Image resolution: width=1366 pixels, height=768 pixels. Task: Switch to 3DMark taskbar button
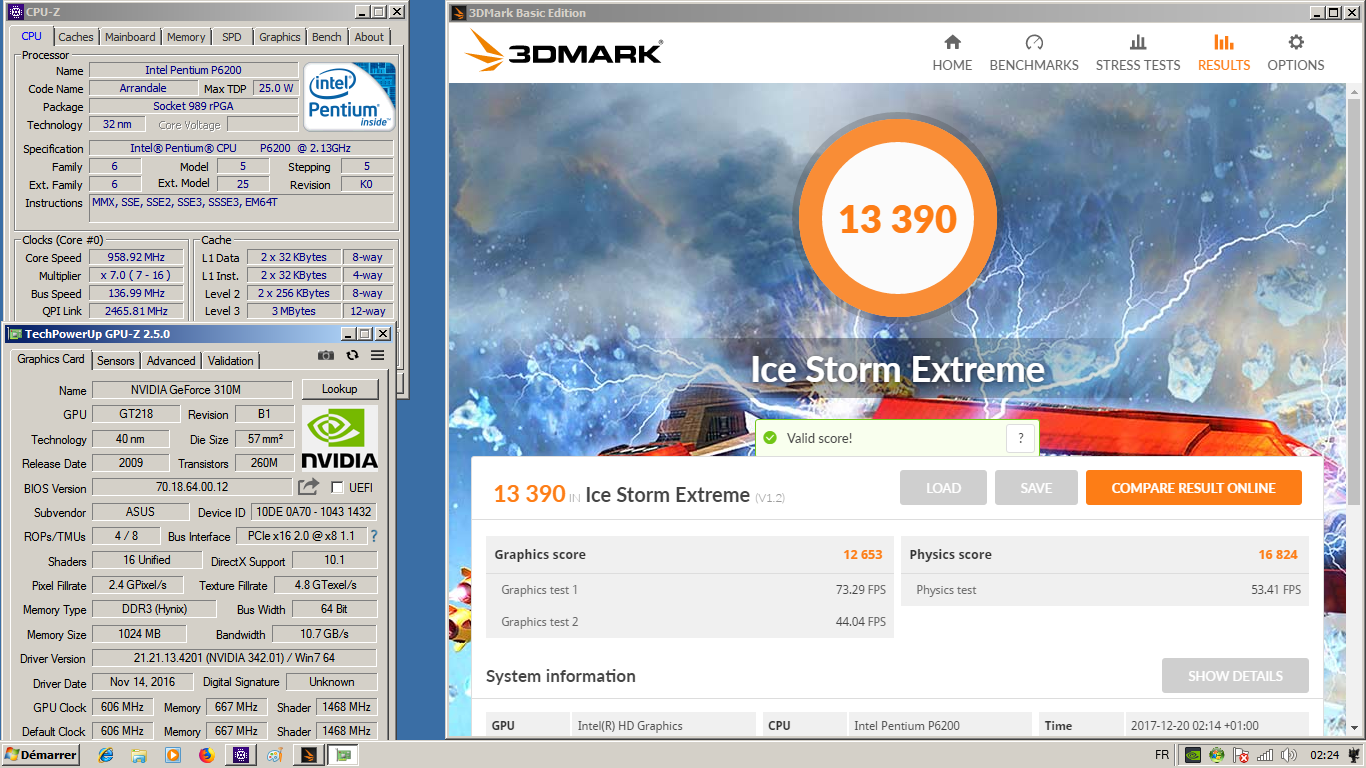tap(307, 755)
